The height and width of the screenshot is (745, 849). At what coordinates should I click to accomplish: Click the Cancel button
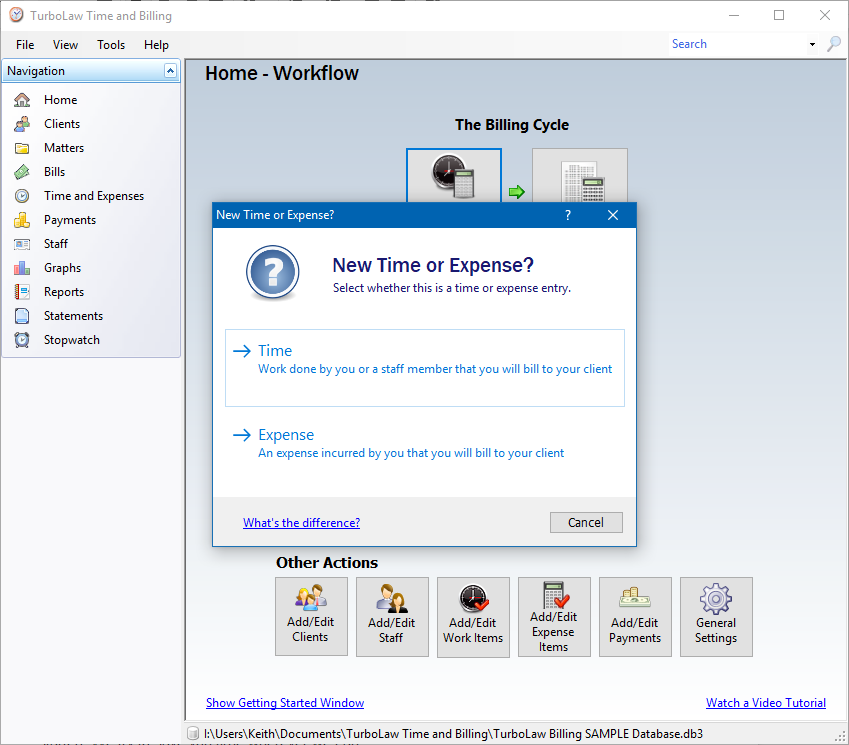[x=586, y=522]
